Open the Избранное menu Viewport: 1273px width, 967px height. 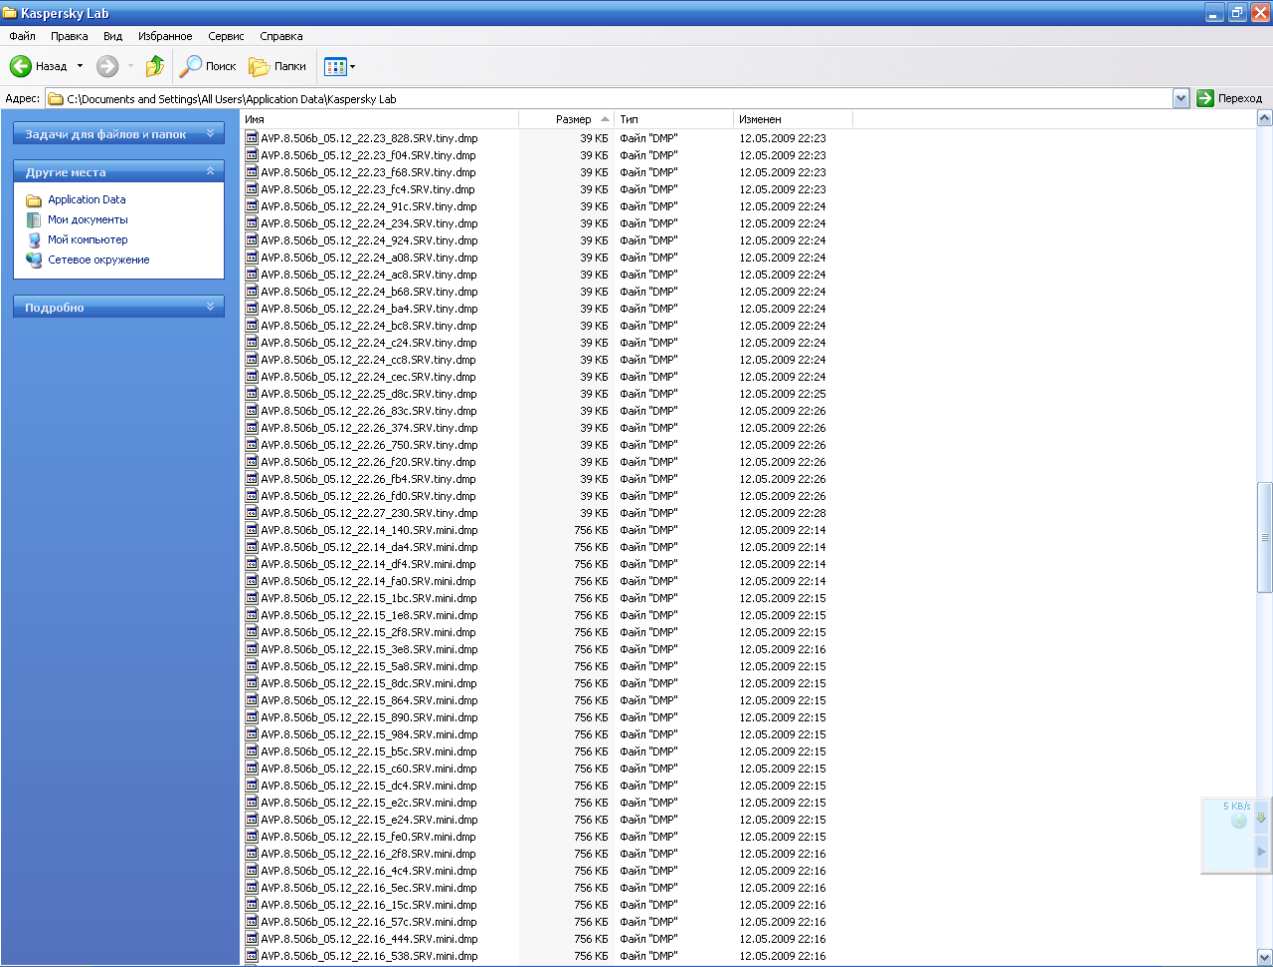click(165, 36)
